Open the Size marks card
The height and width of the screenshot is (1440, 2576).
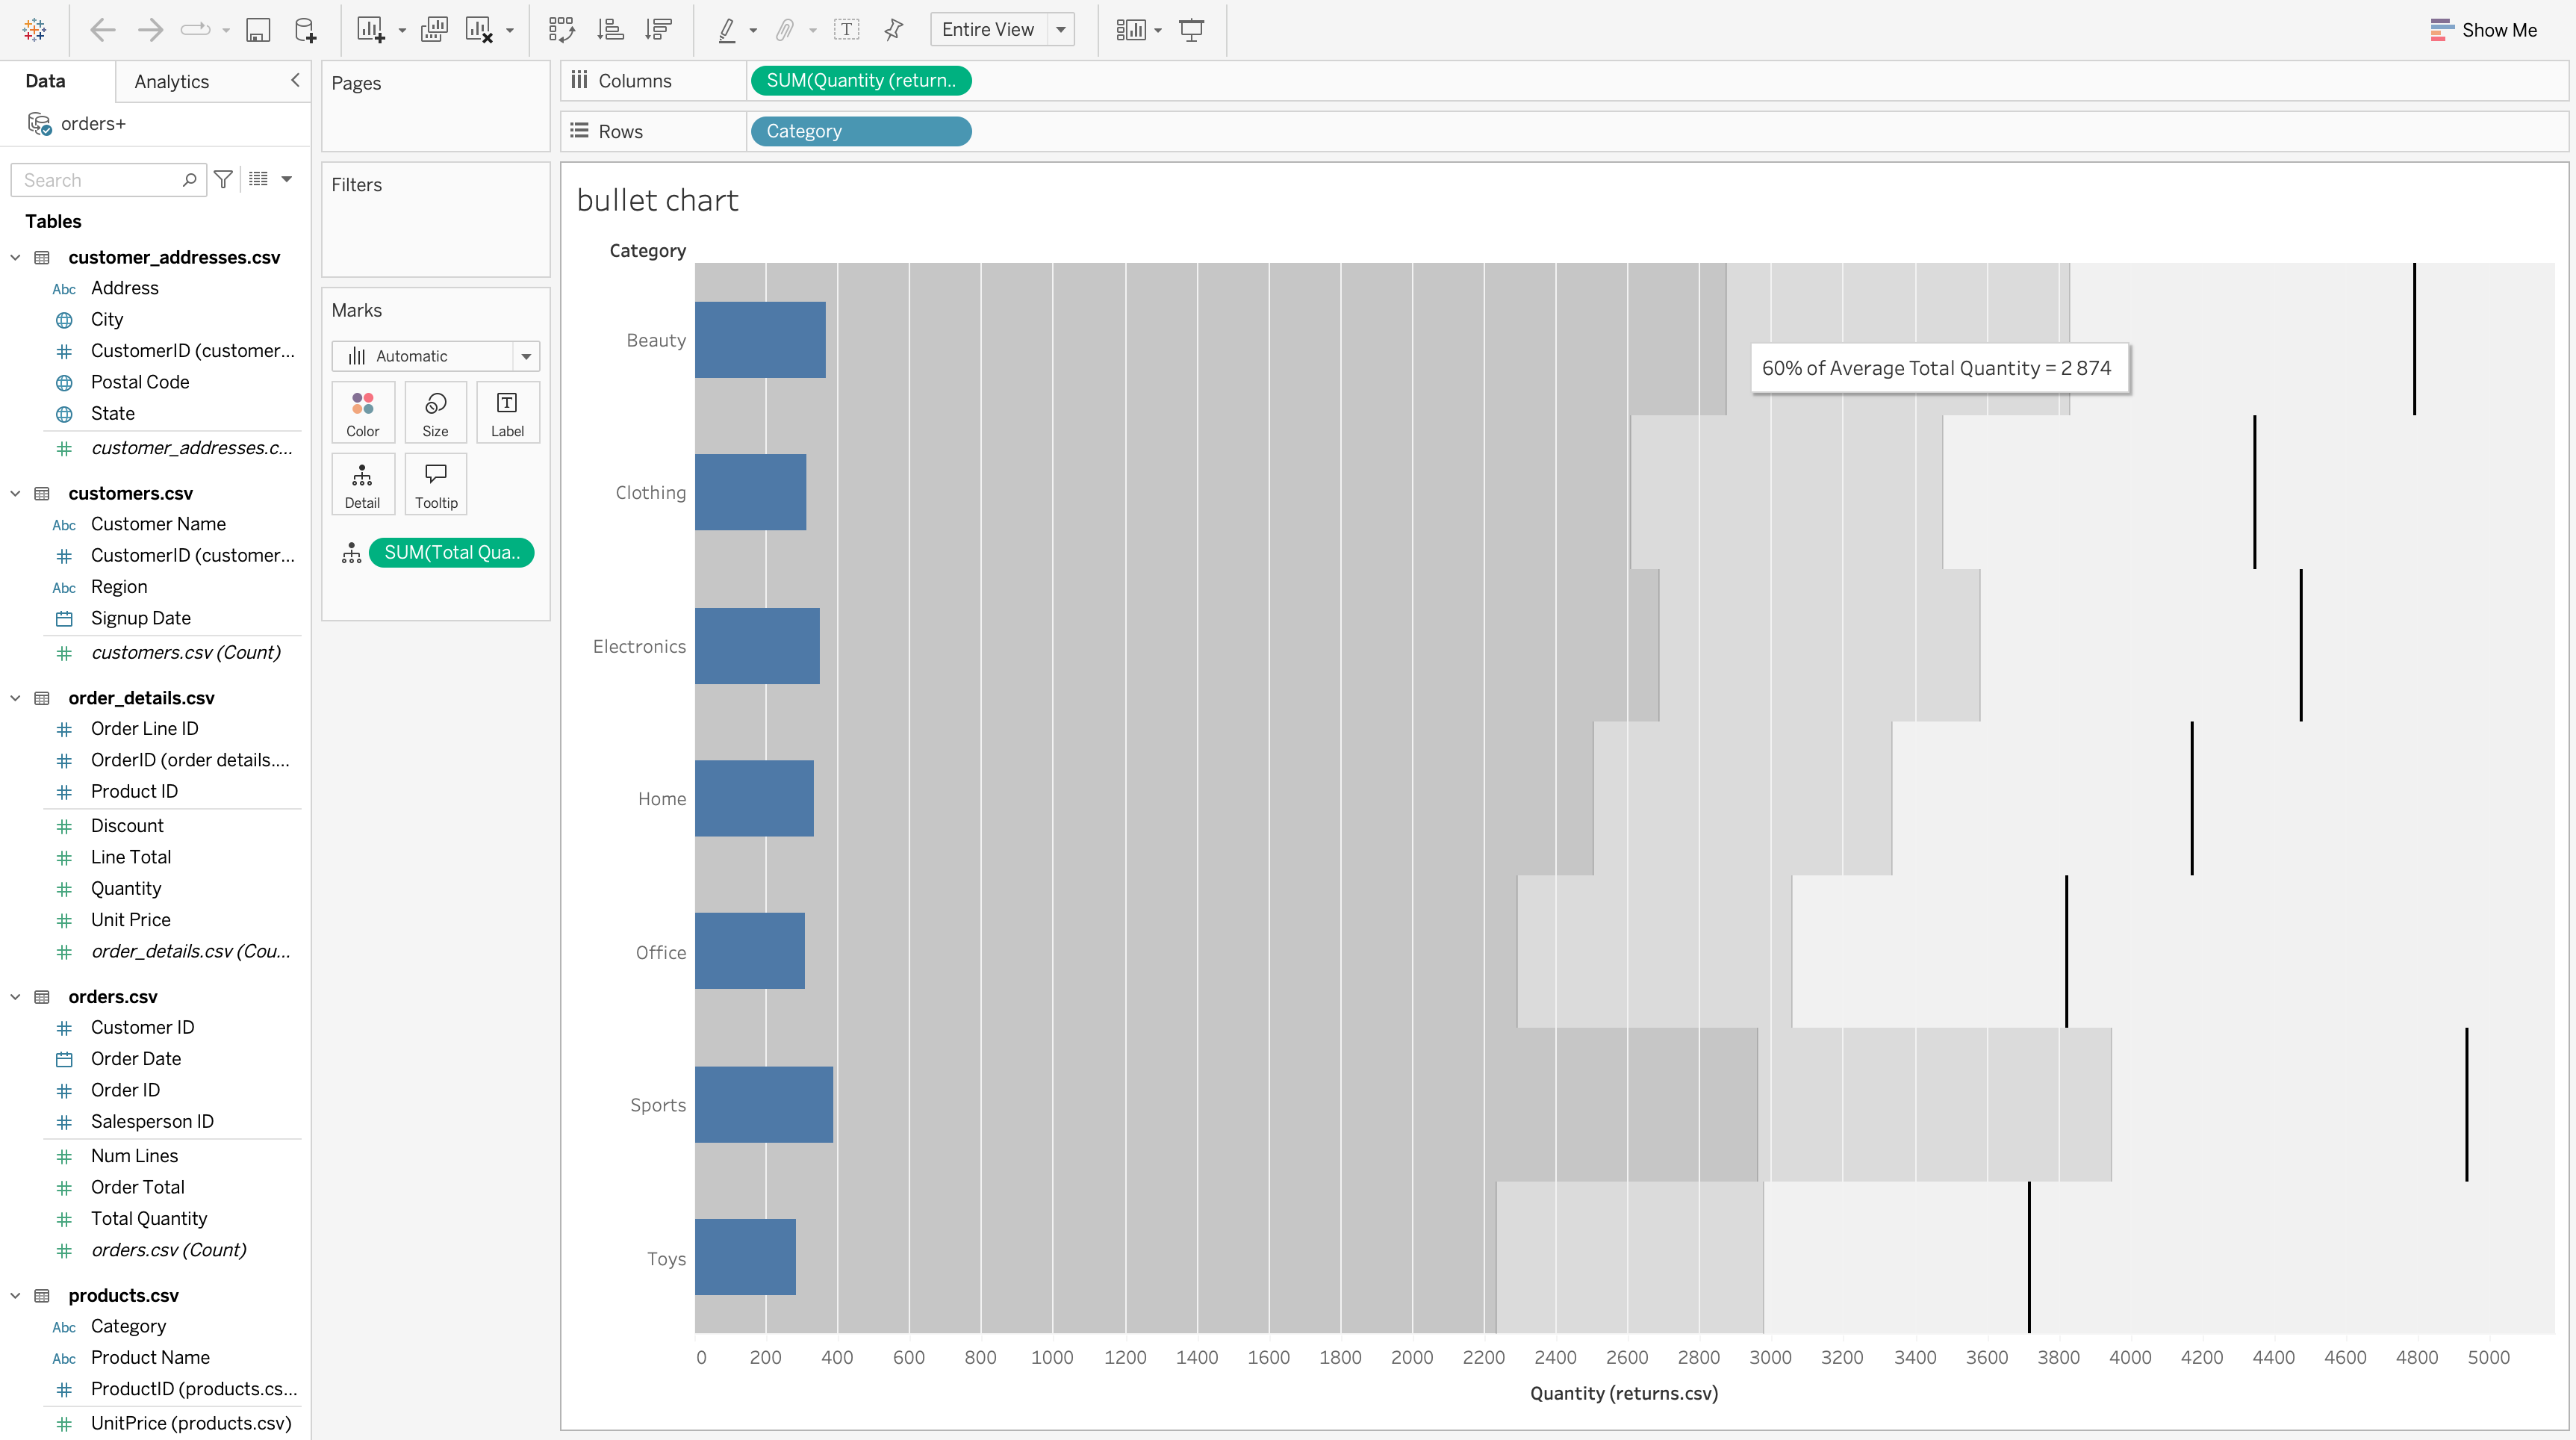(x=435, y=412)
